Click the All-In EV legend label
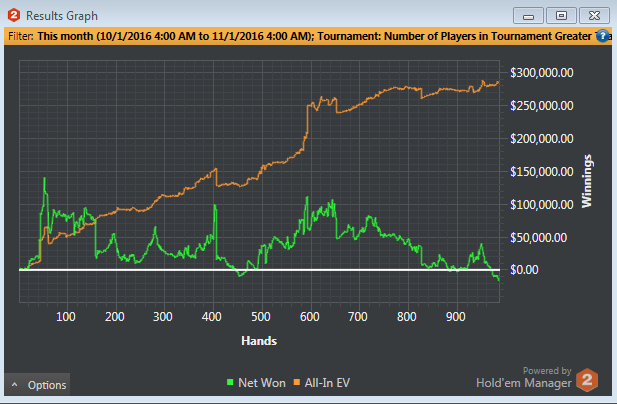This screenshot has height=404, width=617. pos(327,383)
